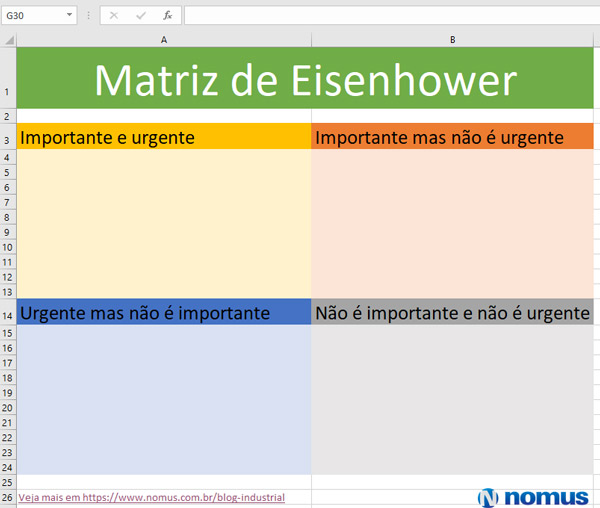Click the Matriz de Eisenhower title cell
Screen dimensions: 600x508
click(305, 79)
